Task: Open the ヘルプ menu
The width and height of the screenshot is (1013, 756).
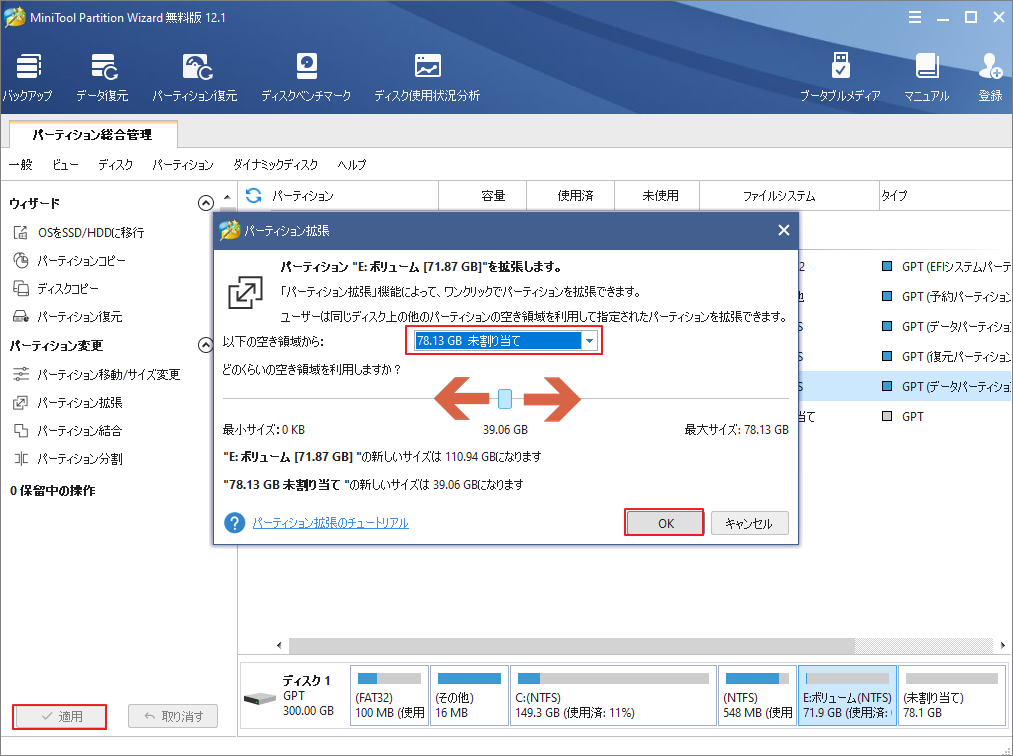Action: pyautogui.click(x=352, y=165)
